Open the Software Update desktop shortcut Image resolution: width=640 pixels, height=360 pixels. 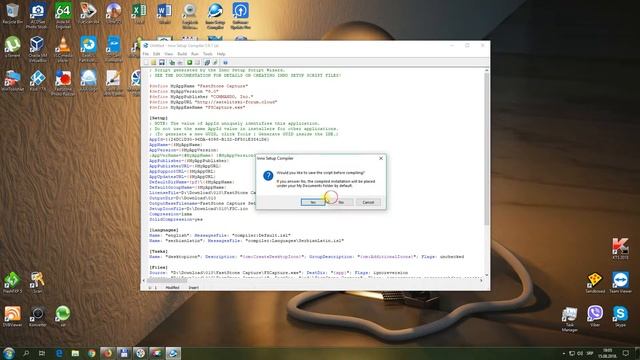[240, 16]
